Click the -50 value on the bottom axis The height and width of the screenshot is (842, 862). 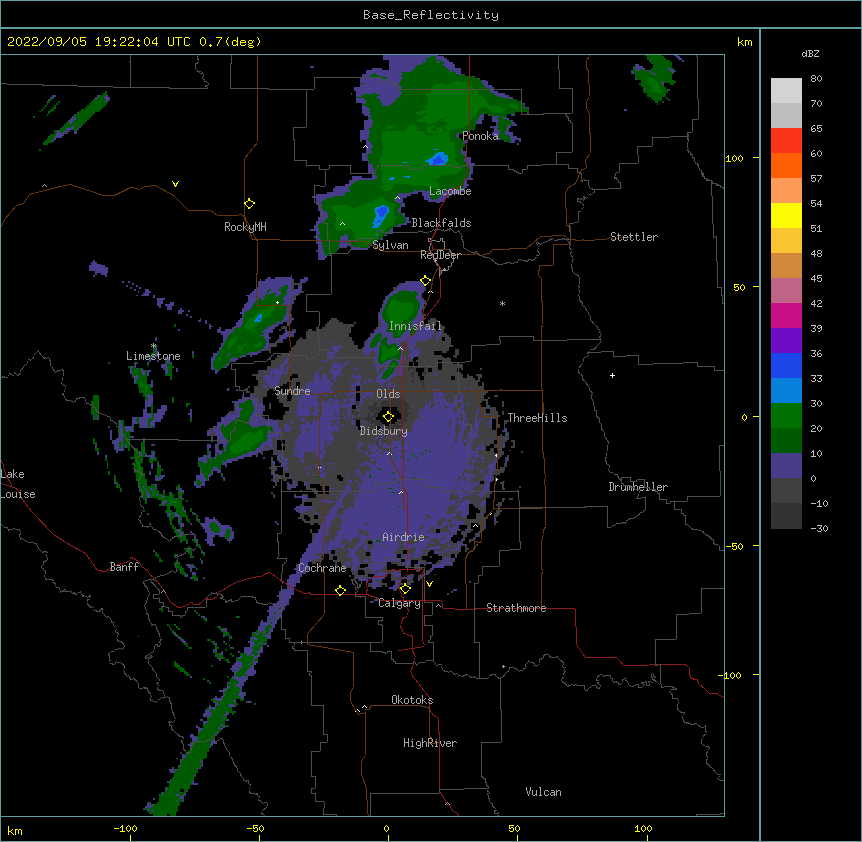point(255,828)
